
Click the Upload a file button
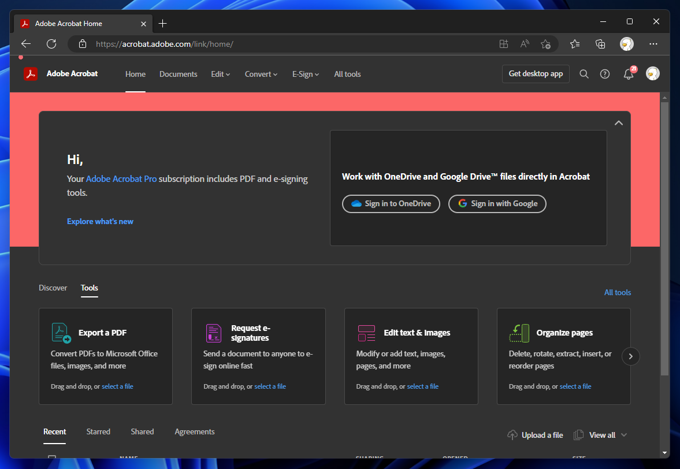[535, 435]
